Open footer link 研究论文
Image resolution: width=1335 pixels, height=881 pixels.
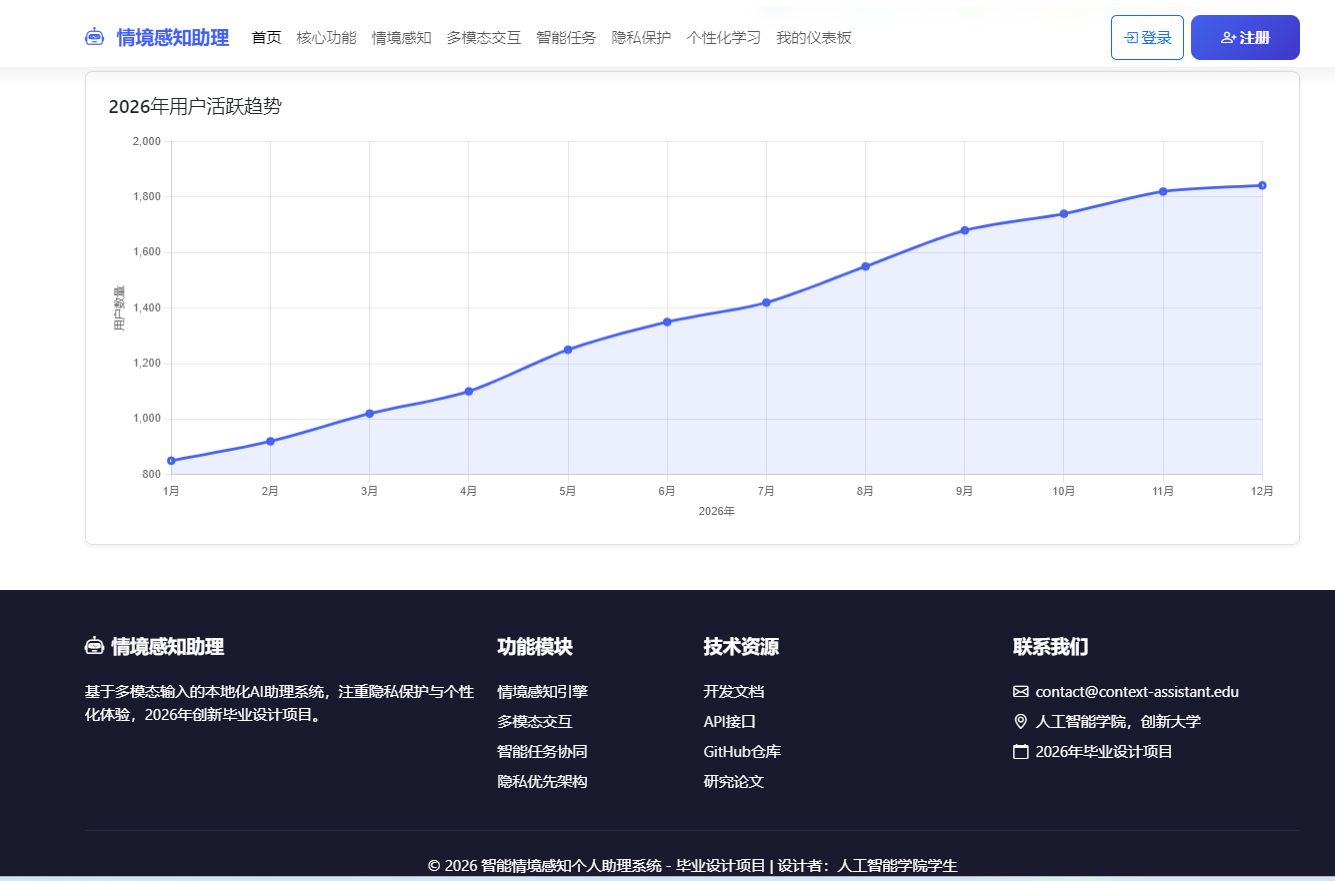[734, 781]
